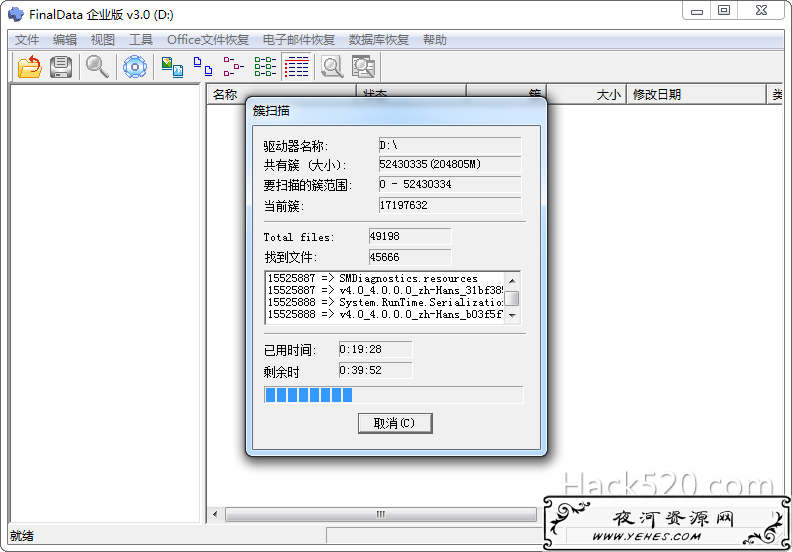Open the 数据库恢复 menu

coord(378,40)
